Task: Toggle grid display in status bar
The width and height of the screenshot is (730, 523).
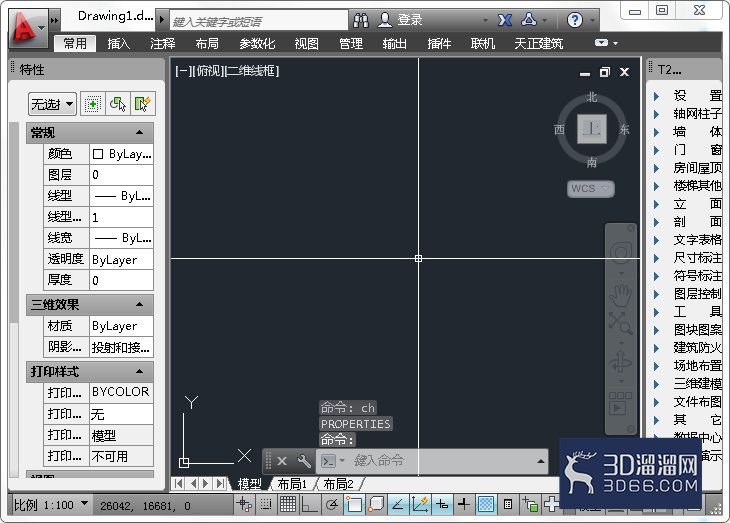Action: click(287, 504)
